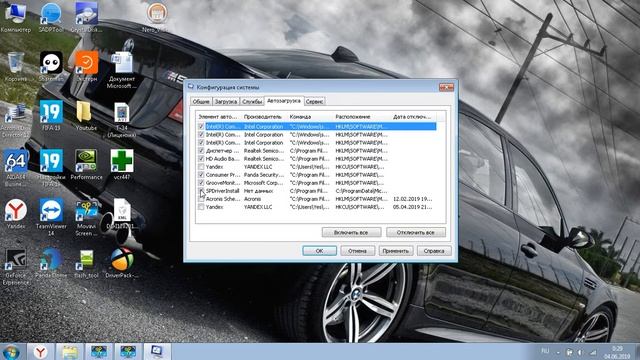Open help with the Справка button
This screenshot has width=640, height=360.
[434, 251]
